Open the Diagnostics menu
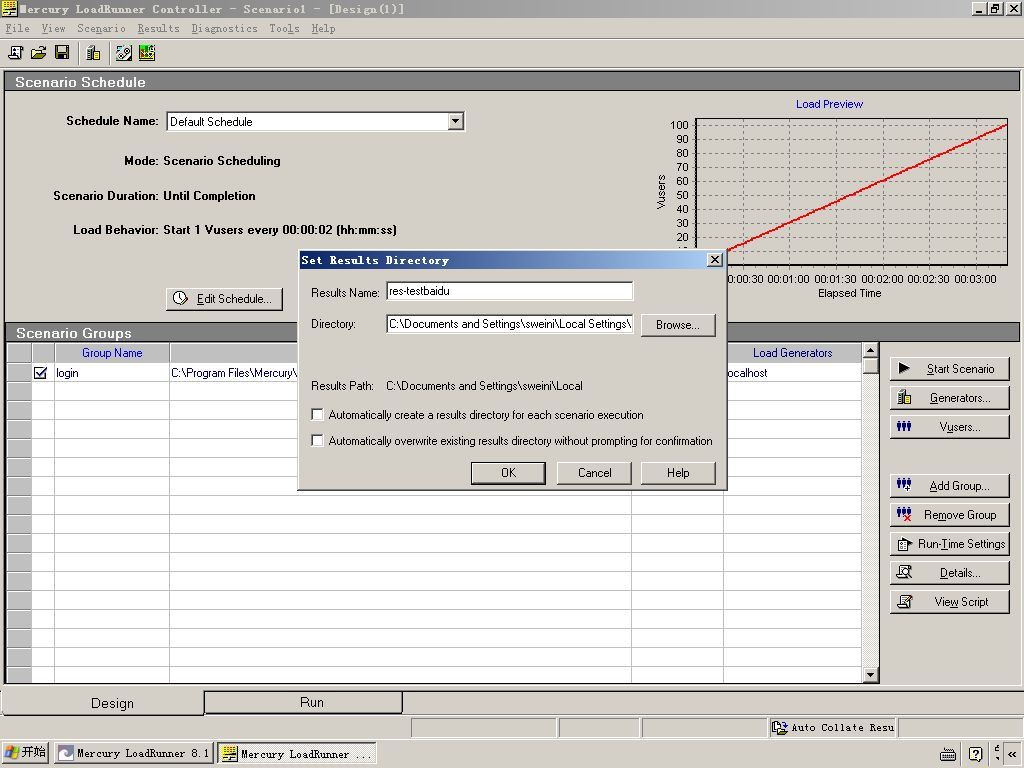Screen dimensions: 1024x768 click(x=224, y=28)
